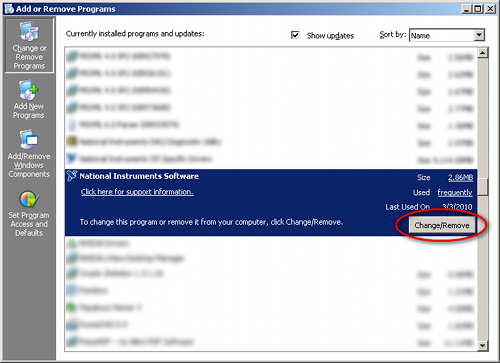Click the scrollbar down arrow
This screenshot has height=363, width=500.
click(483, 345)
